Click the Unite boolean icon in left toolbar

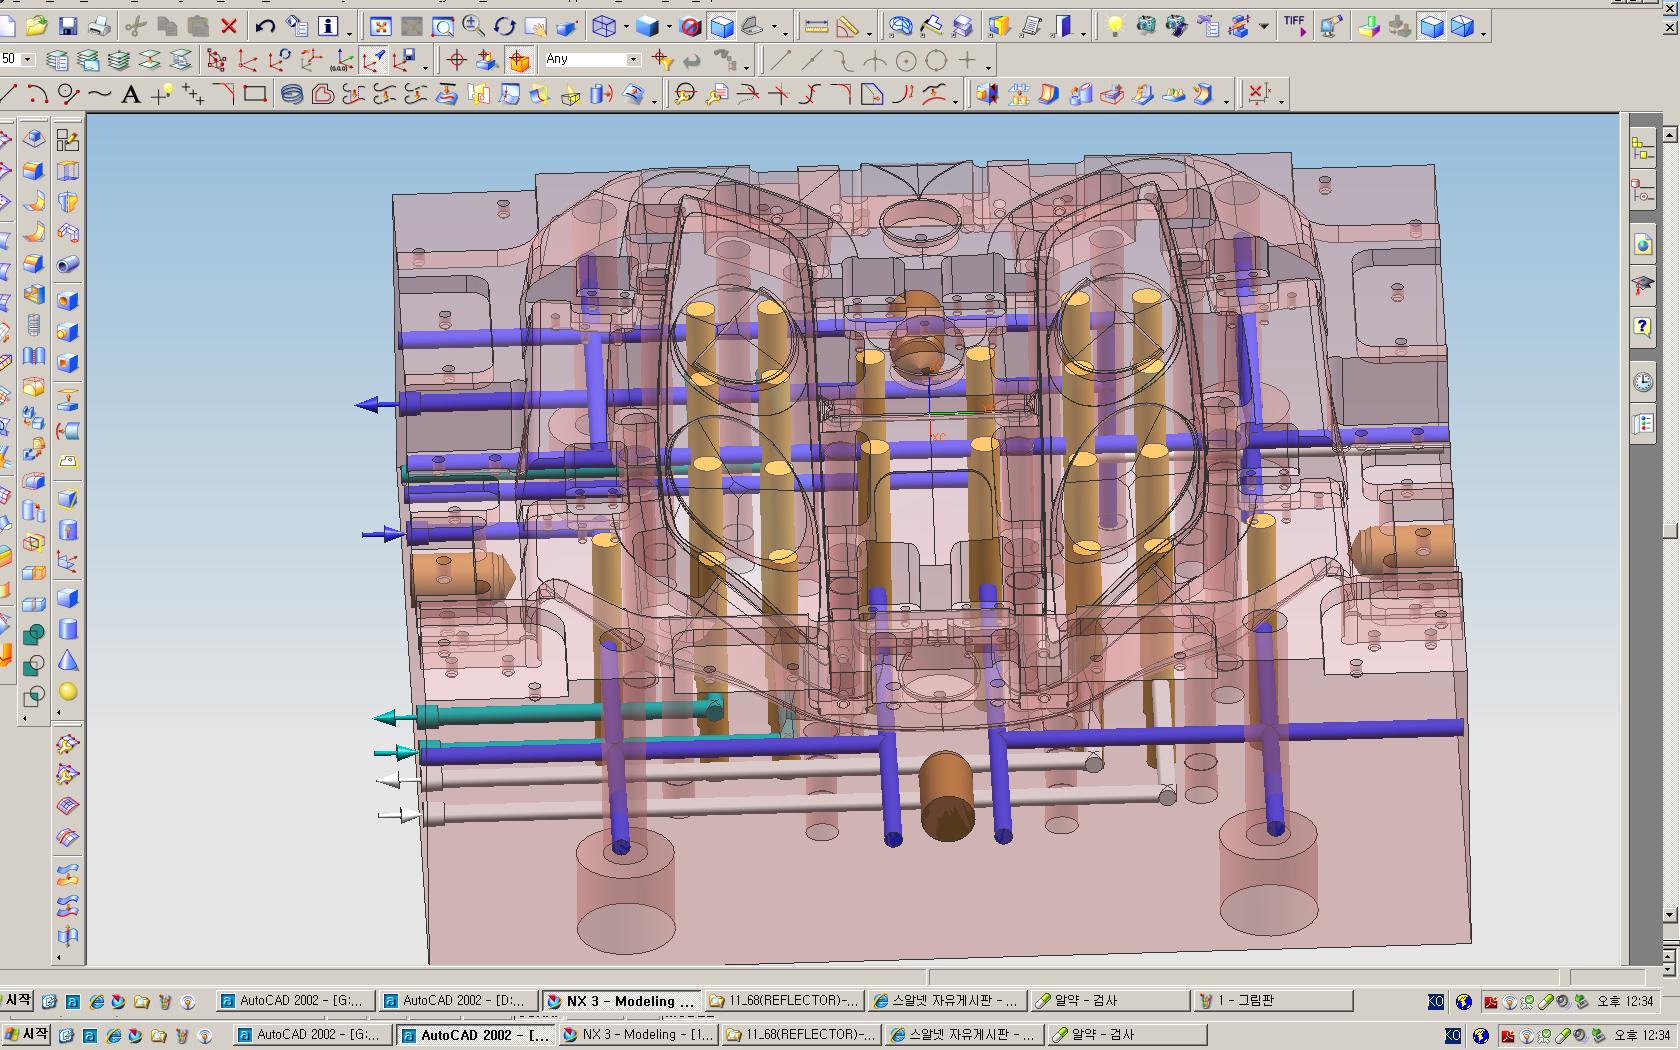pyautogui.click(x=33, y=634)
